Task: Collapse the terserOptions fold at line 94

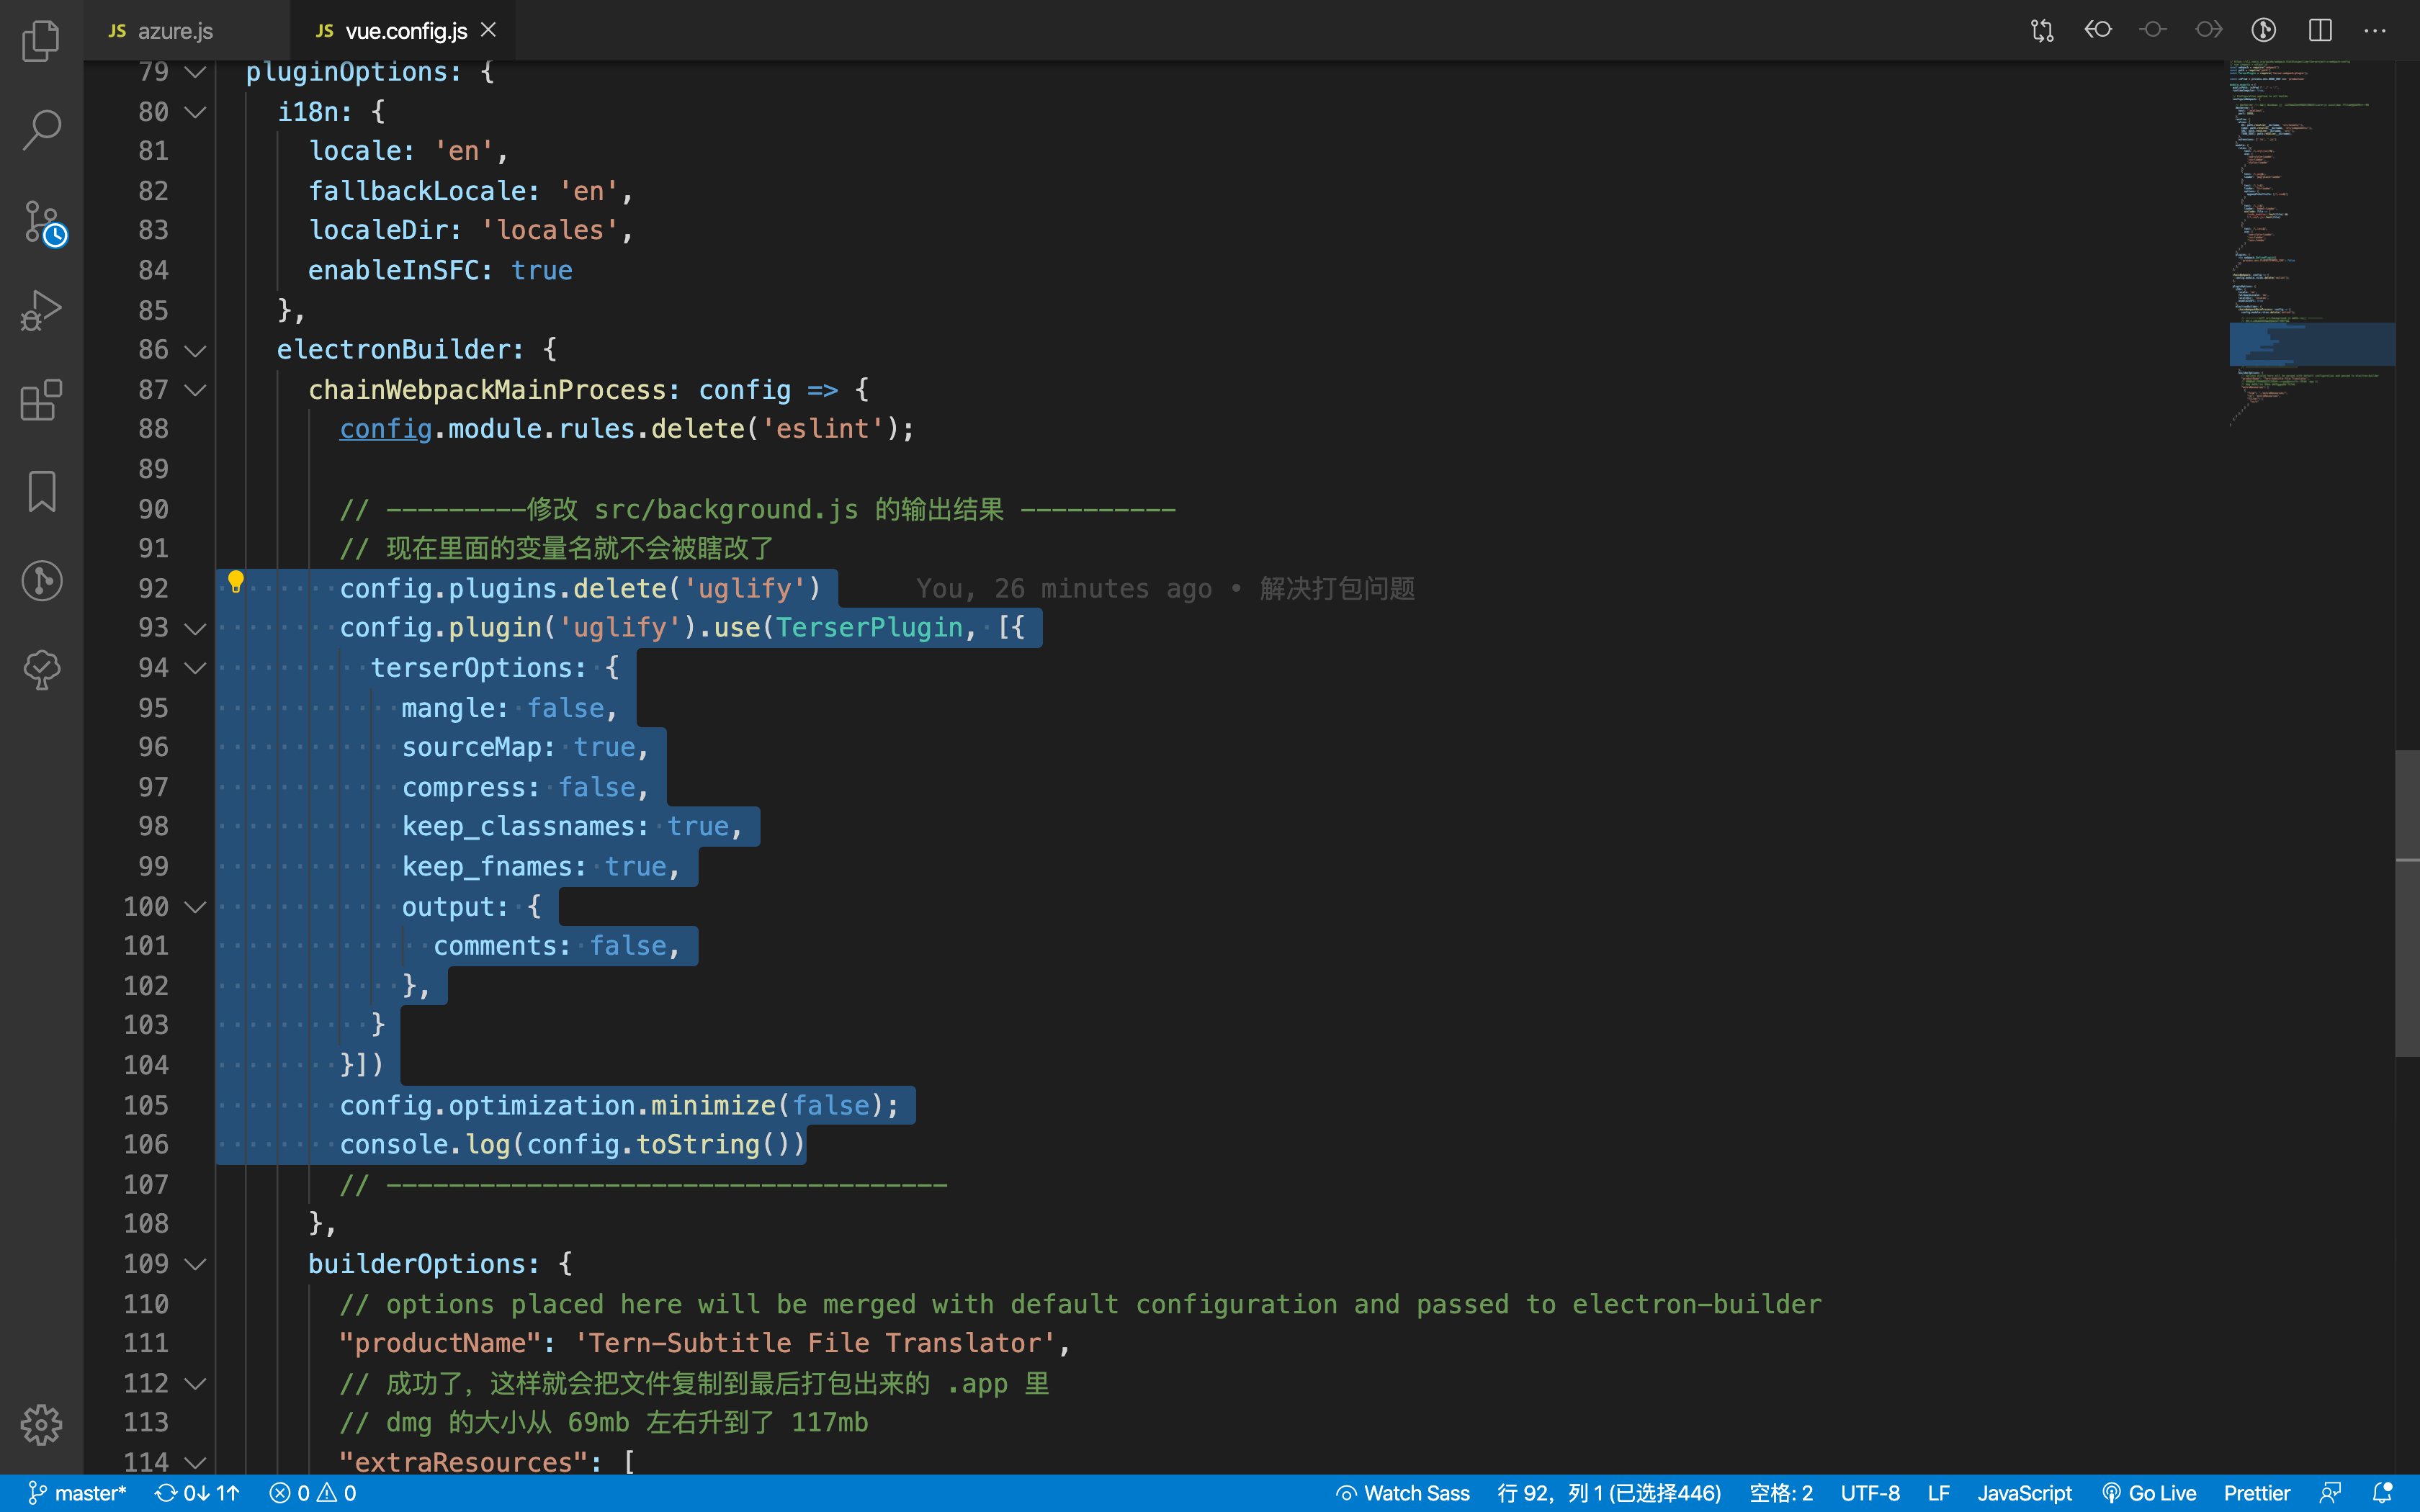Action: (x=196, y=668)
